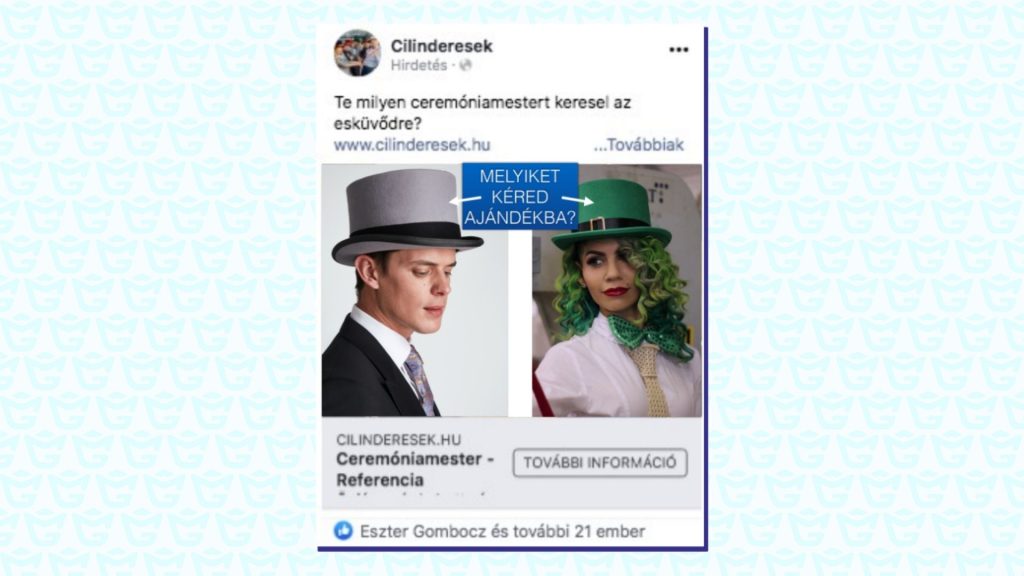Open the Ceremóniamester - Referencia headline

point(415,469)
